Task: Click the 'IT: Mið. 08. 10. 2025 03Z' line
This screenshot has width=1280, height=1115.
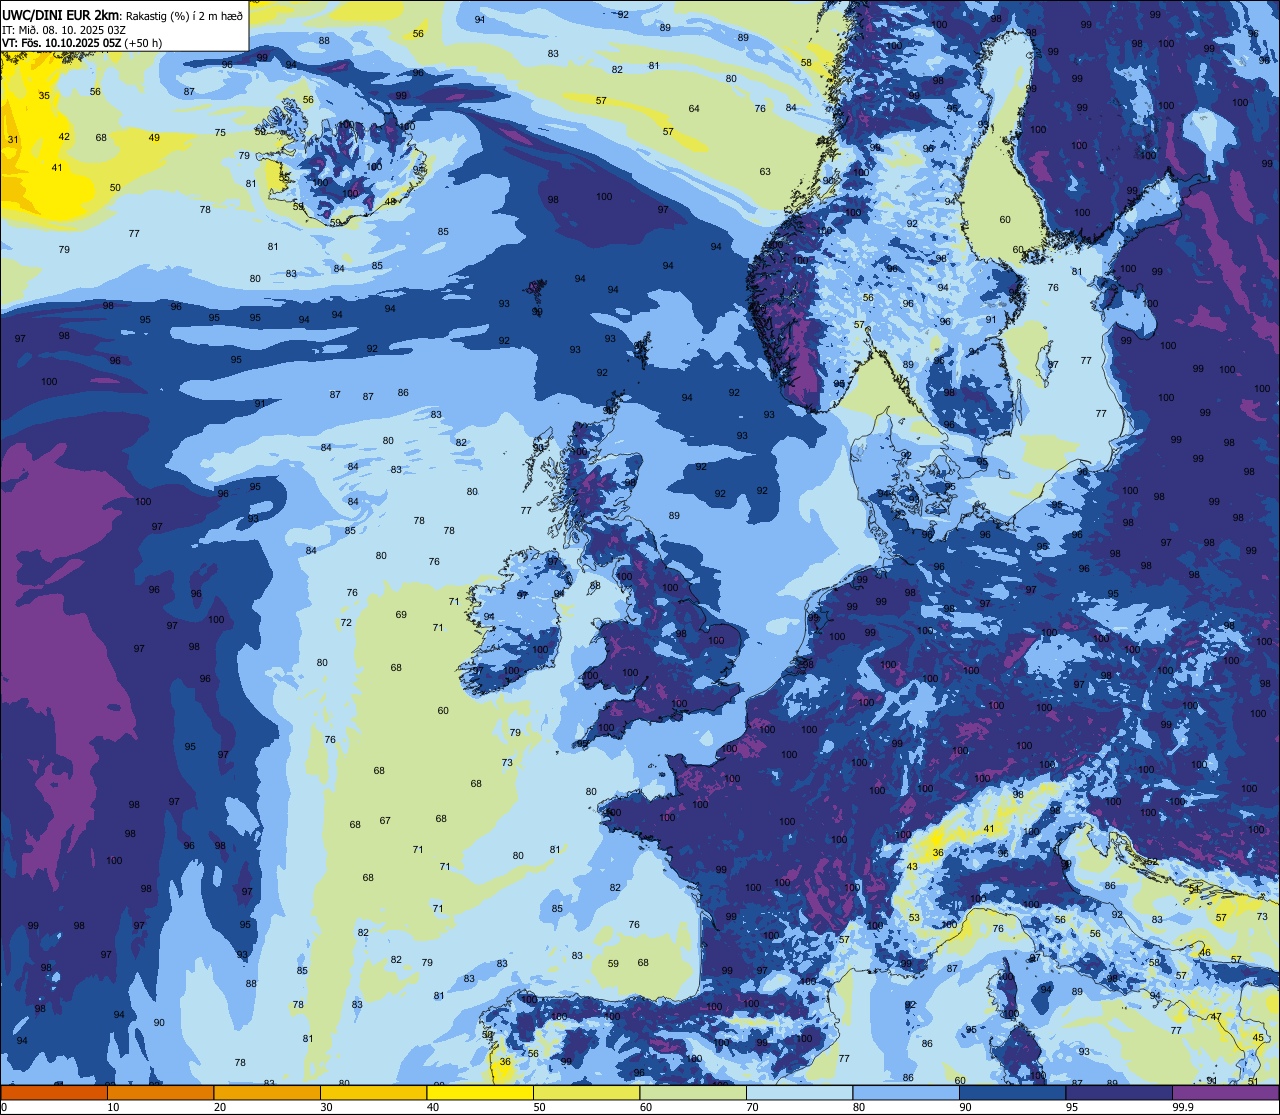Action: point(65,29)
